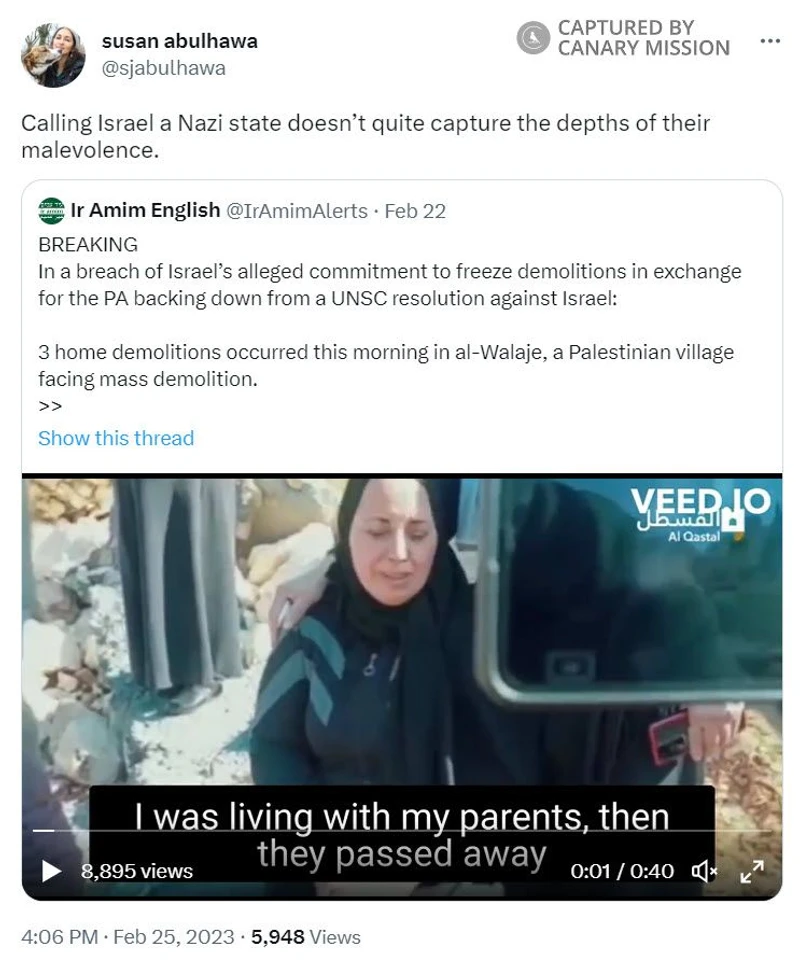Play the video with the play button
The image size is (800, 967).
click(51, 871)
